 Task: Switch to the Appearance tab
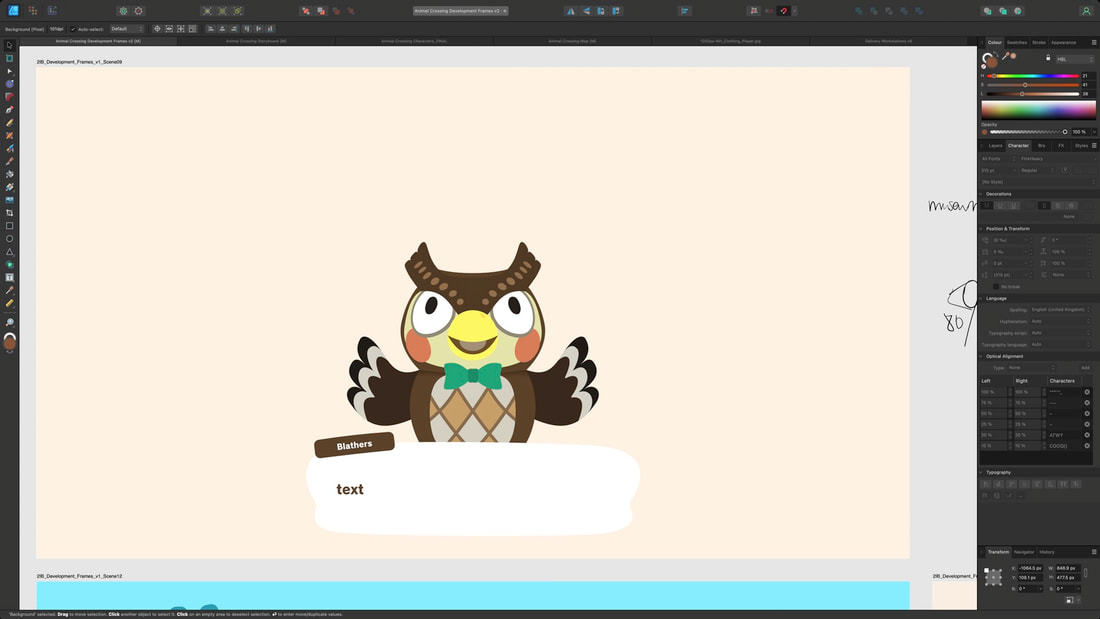(x=1064, y=43)
